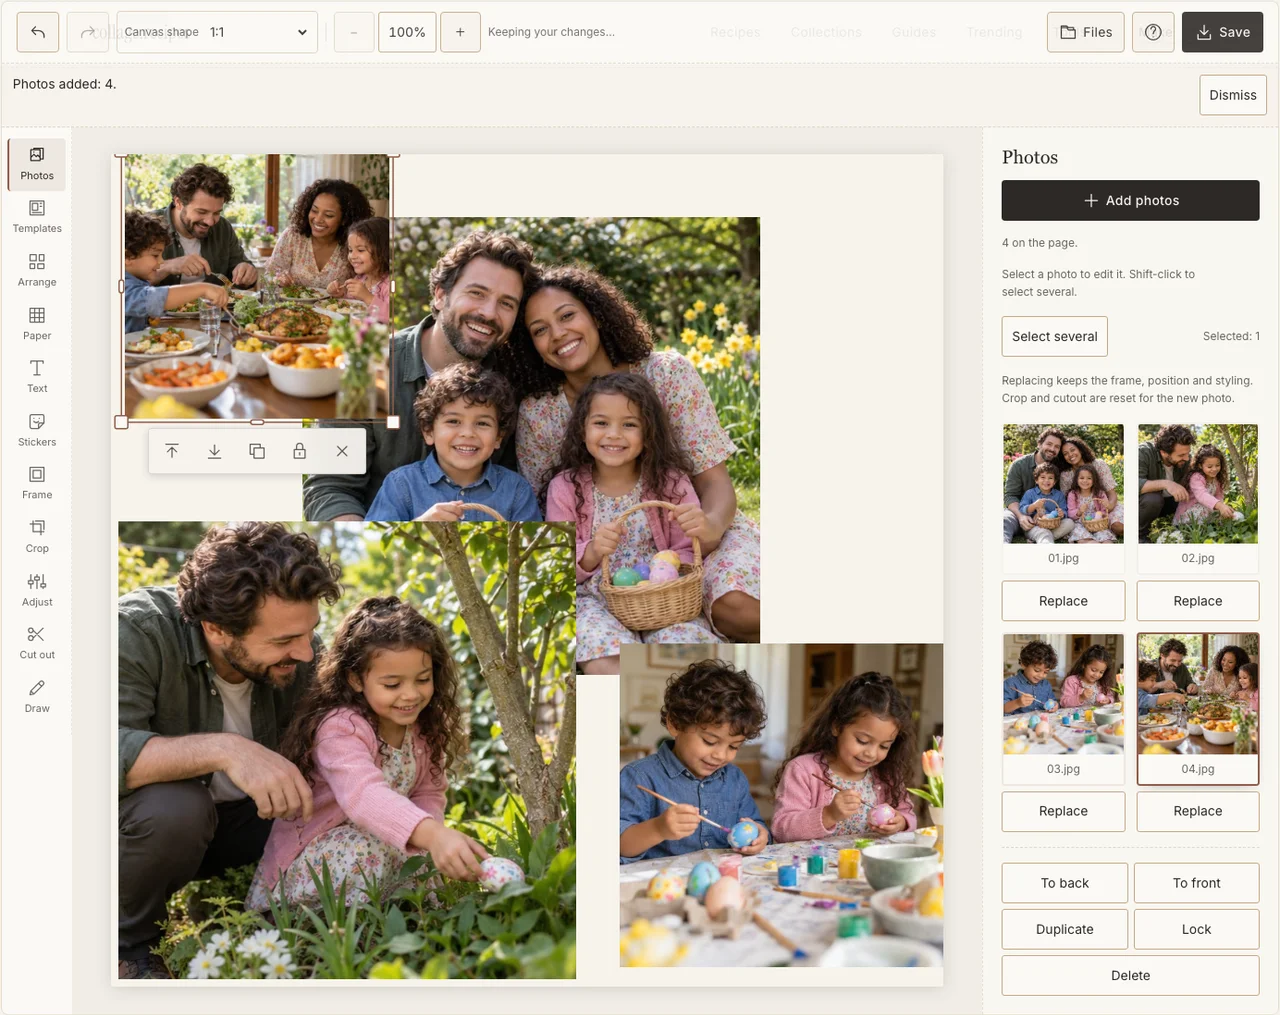Open the Canvas shape dropdown
Viewport: 1280px width, 1015px height.
point(217,32)
